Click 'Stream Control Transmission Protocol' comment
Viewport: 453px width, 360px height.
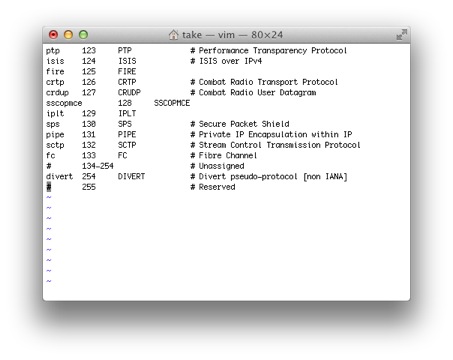(x=280, y=145)
